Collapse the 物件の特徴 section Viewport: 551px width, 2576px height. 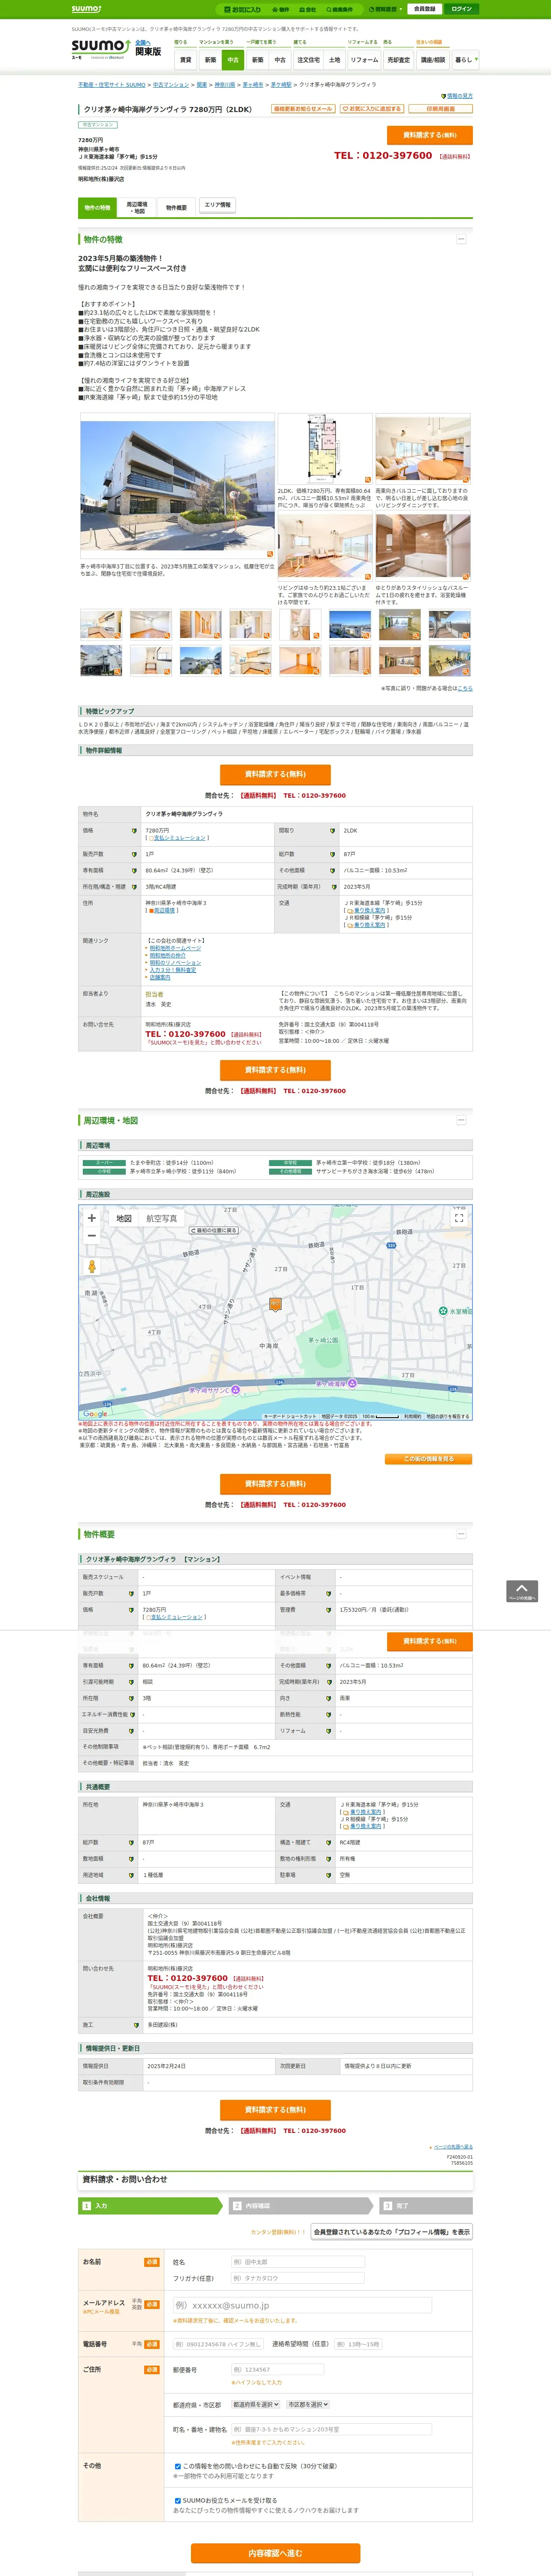click(461, 239)
